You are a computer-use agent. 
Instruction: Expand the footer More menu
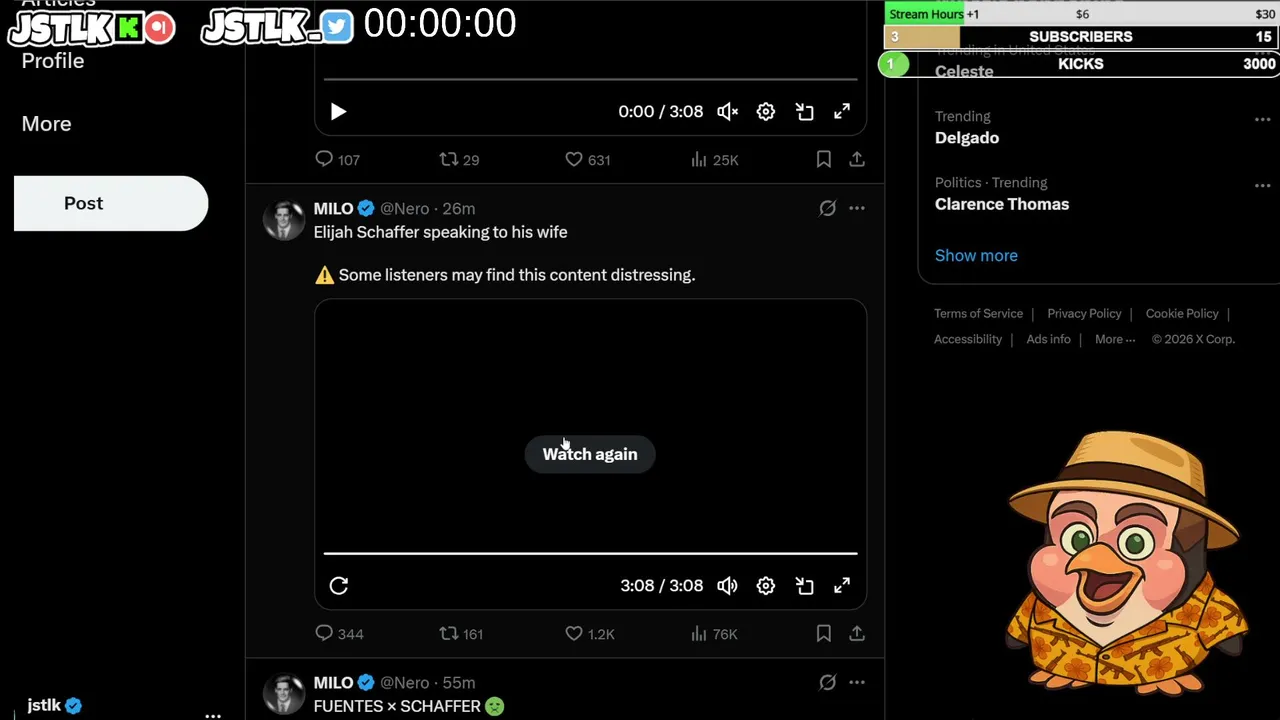click(1115, 339)
